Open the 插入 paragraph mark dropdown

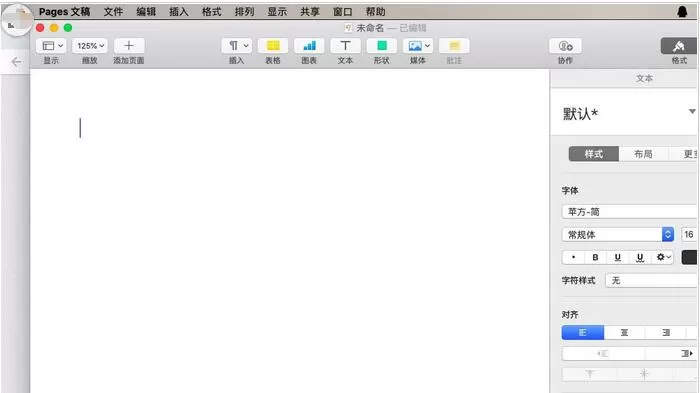coord(237,46)
